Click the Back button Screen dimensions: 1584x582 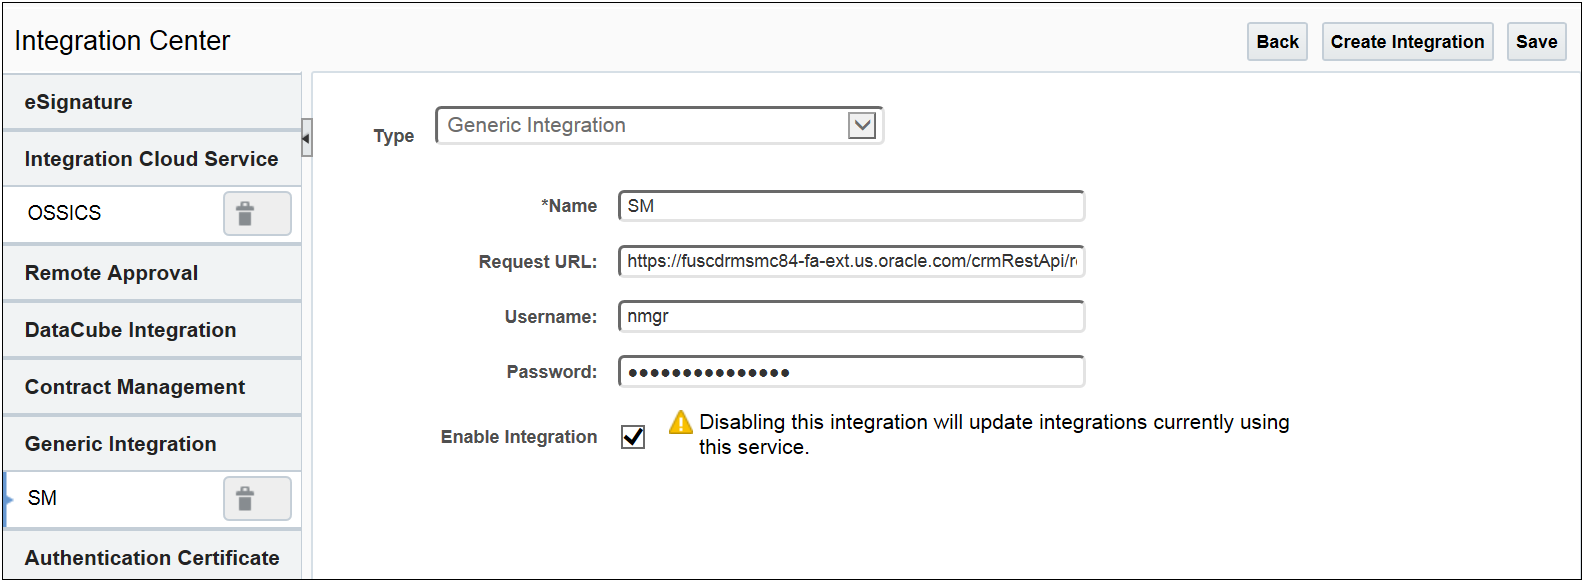[1277, 42]
